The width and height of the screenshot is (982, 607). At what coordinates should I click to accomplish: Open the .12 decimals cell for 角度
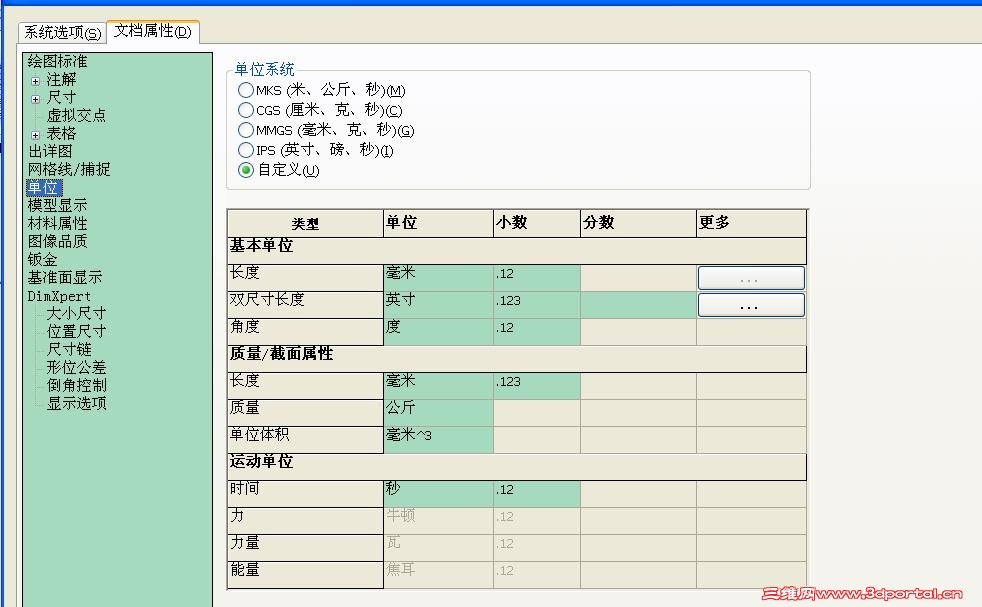[x=537, y=331]
